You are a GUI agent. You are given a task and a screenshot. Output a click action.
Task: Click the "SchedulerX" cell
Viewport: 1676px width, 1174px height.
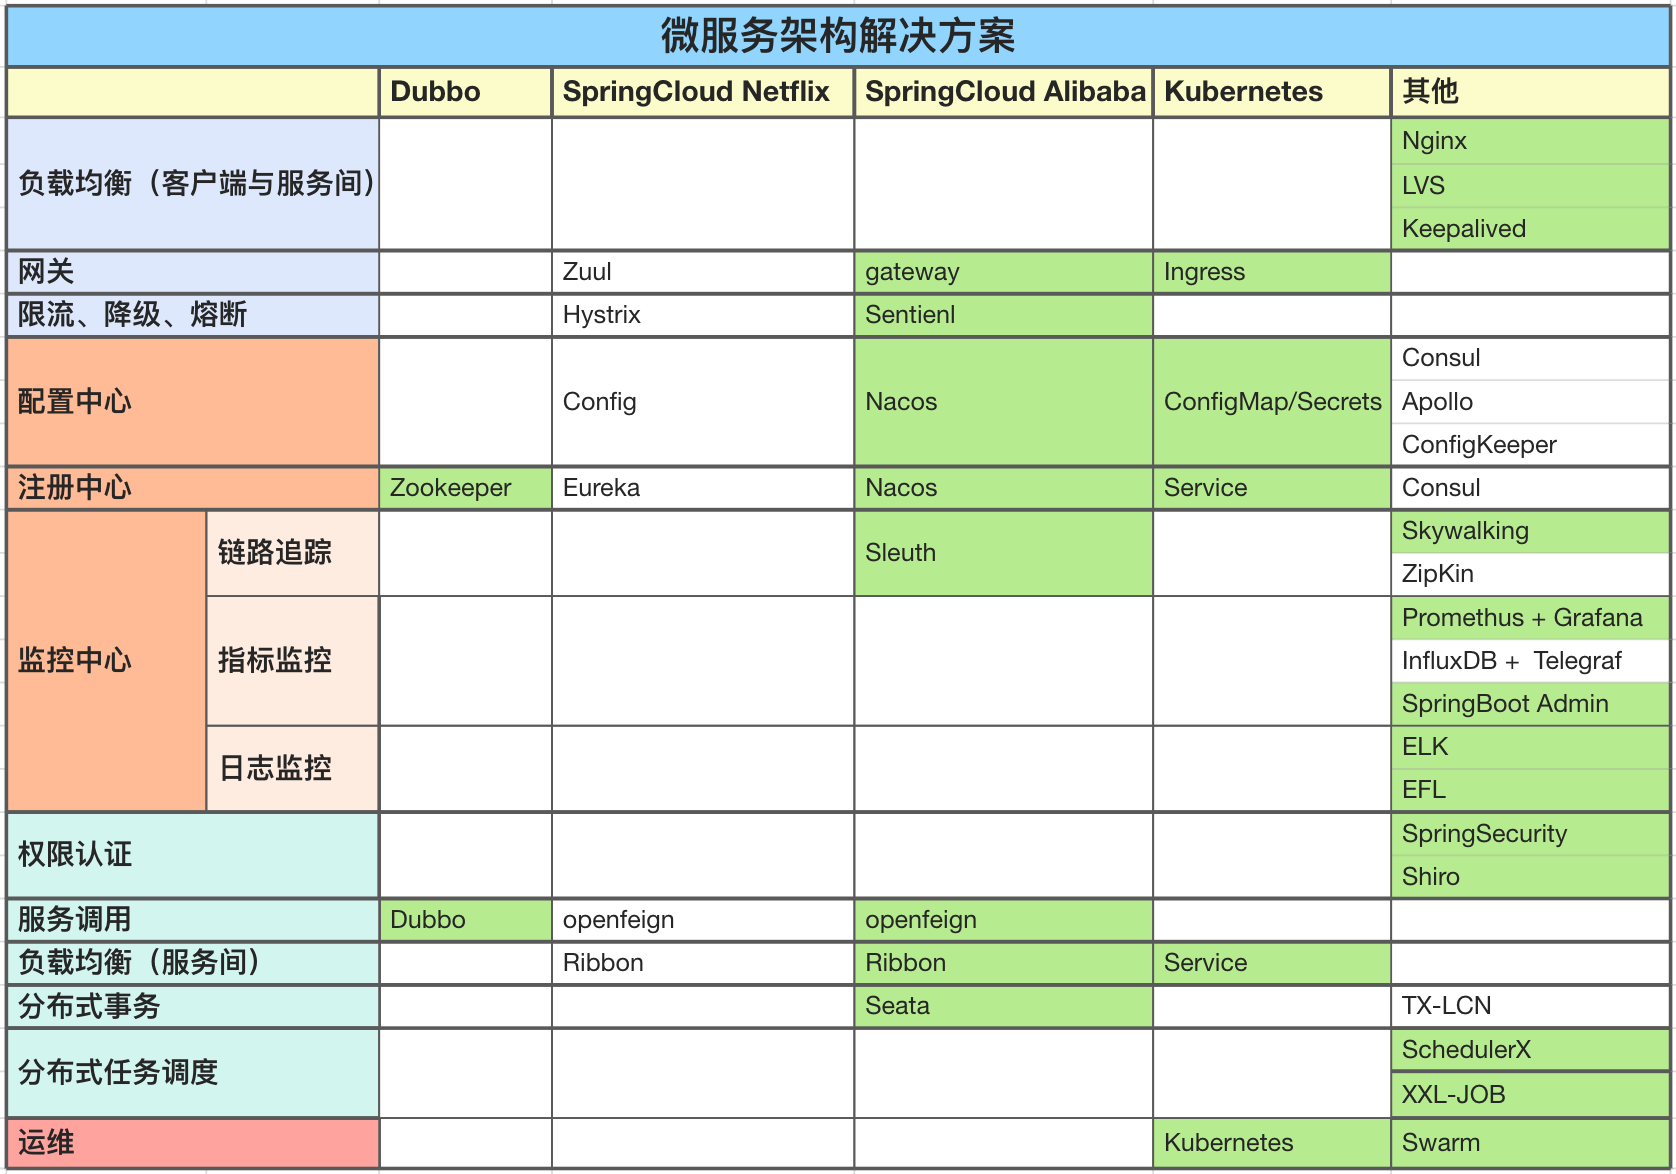1531,1050
